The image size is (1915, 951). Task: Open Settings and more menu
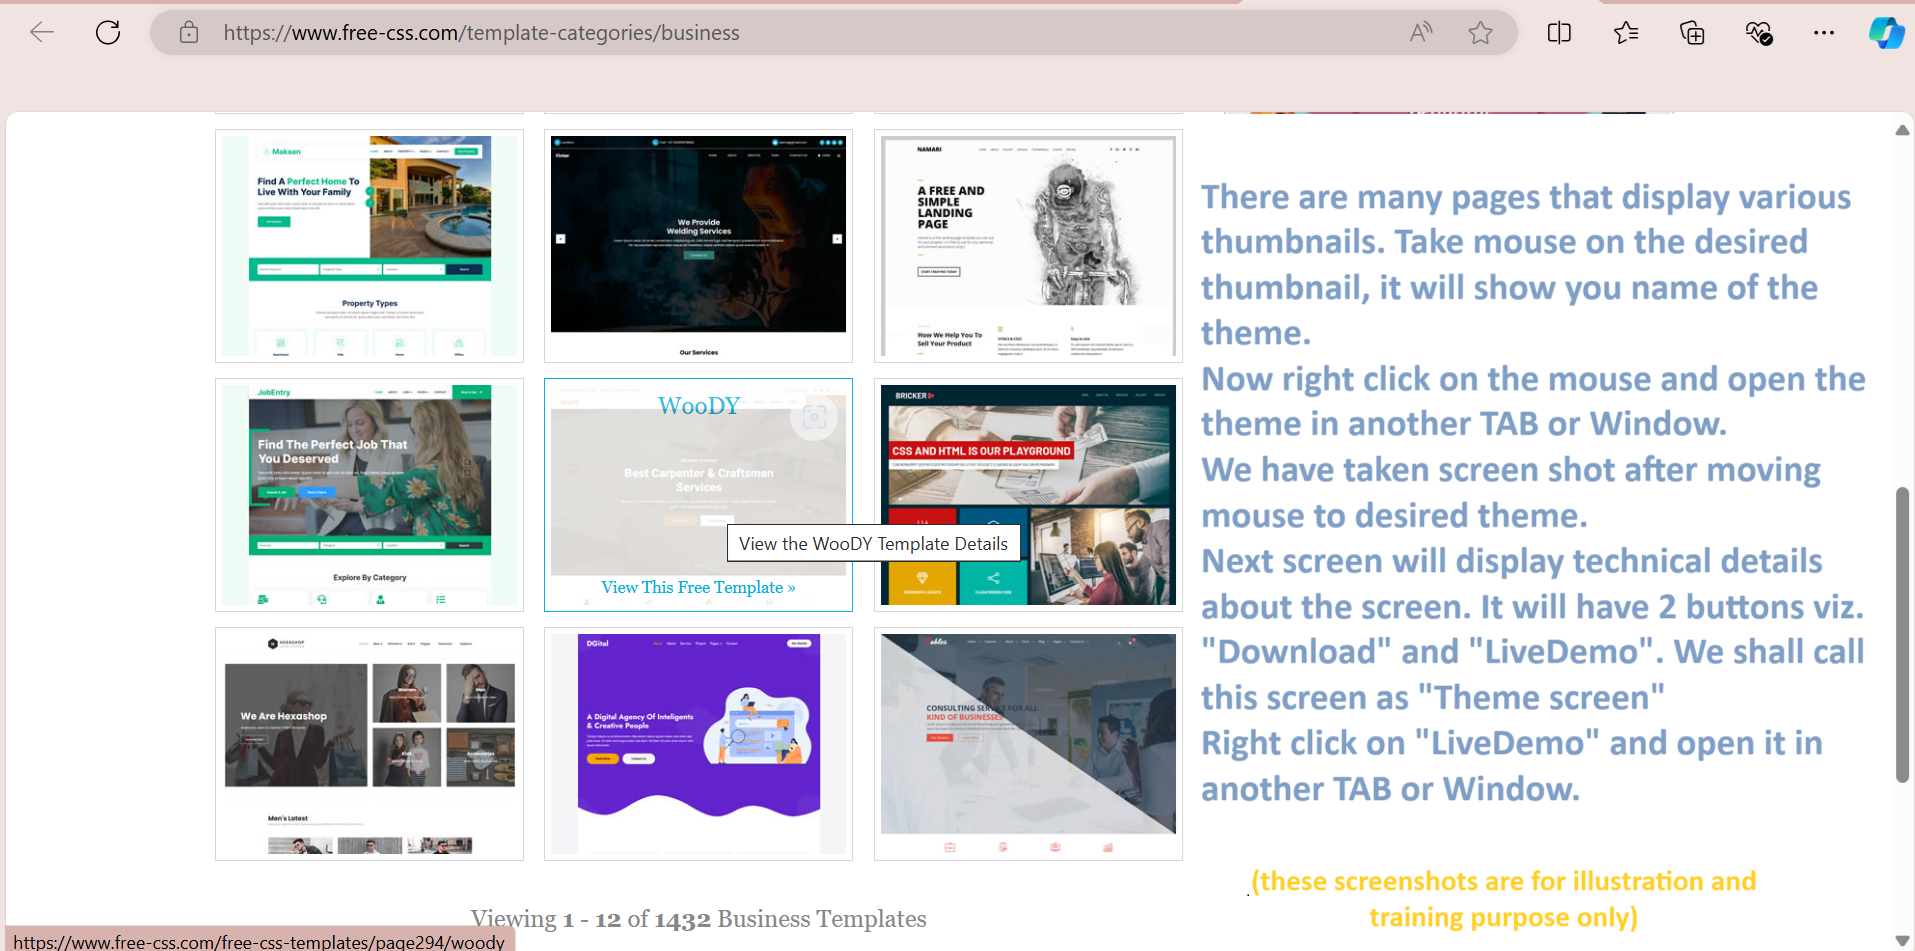coord(1824,33)
